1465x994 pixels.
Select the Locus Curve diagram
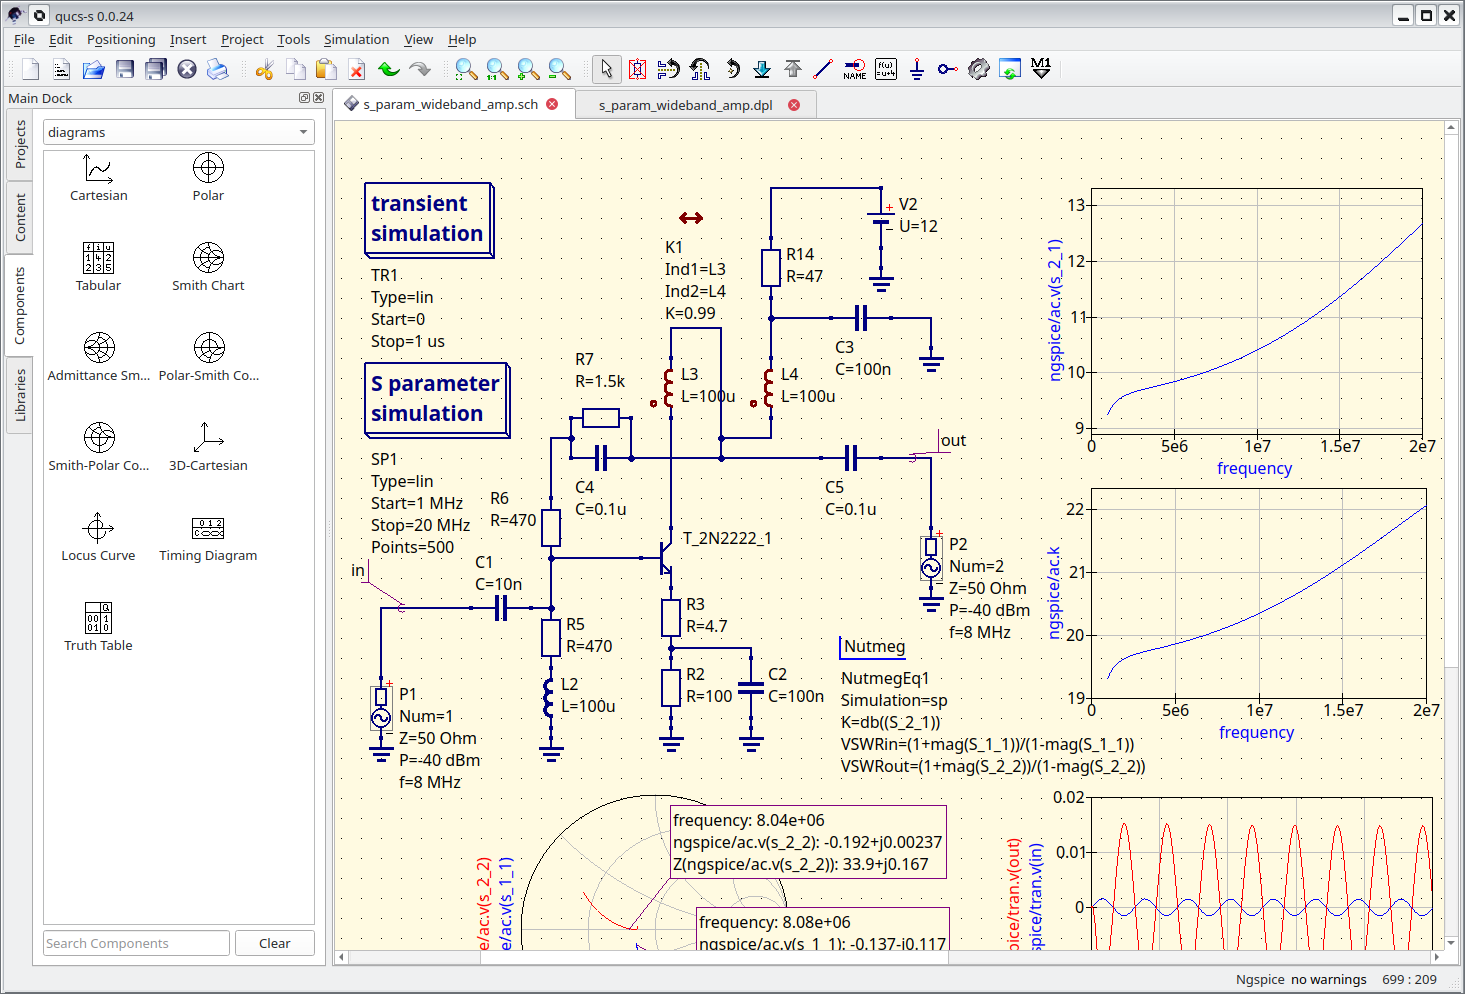[x=98, y=538]
